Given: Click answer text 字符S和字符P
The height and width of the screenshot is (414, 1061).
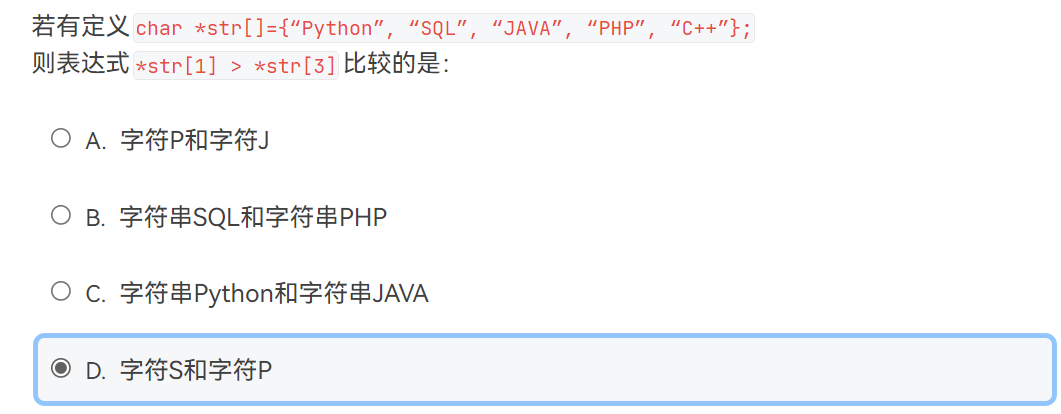Looking at the screenshot, I should pyautogui.click(x=196, y=370).
